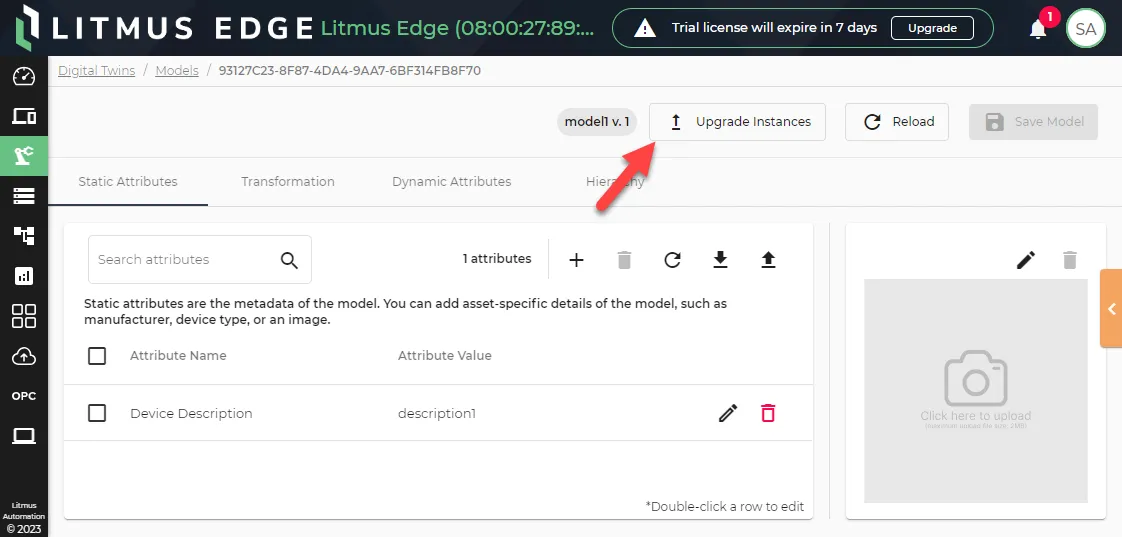The width and height of the screenshot is (1122, 537).
Task: Open the cloud upload Integration sidebar icon
Action: click(x=24, y=356)
